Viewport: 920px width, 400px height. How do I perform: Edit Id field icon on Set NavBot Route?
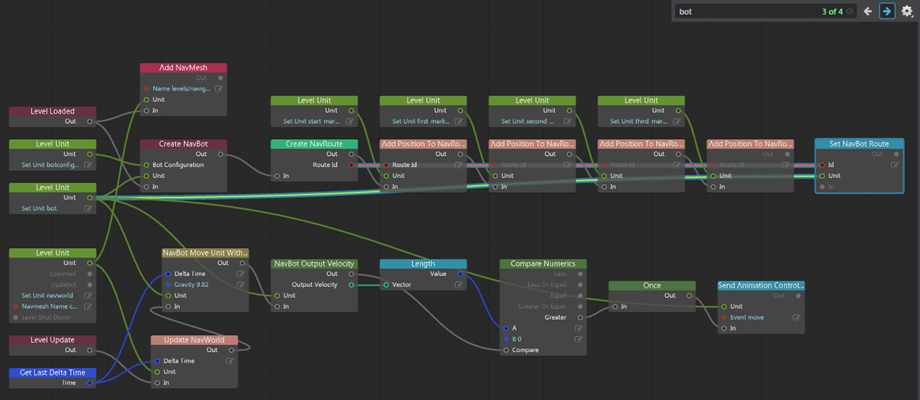click(x=895, y=165)
